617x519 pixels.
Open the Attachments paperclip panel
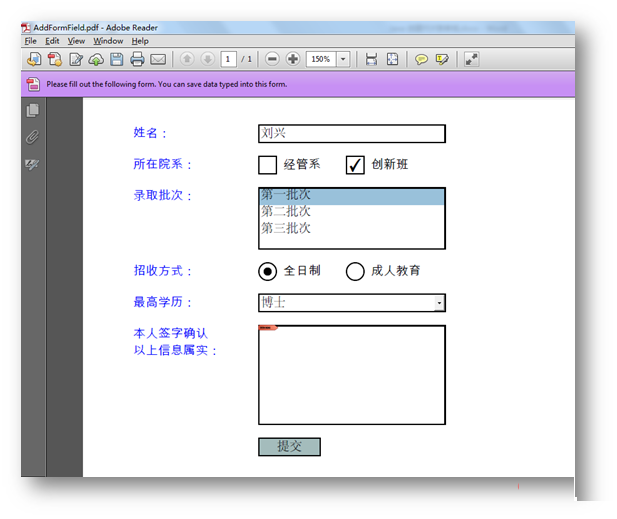point(33,137)
